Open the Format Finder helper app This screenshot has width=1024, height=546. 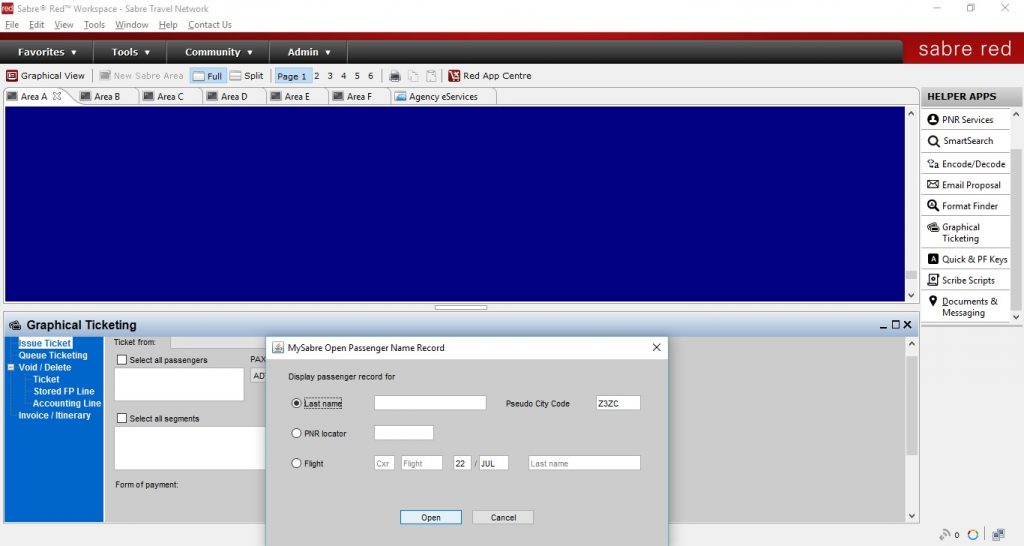tap(963, 206)
